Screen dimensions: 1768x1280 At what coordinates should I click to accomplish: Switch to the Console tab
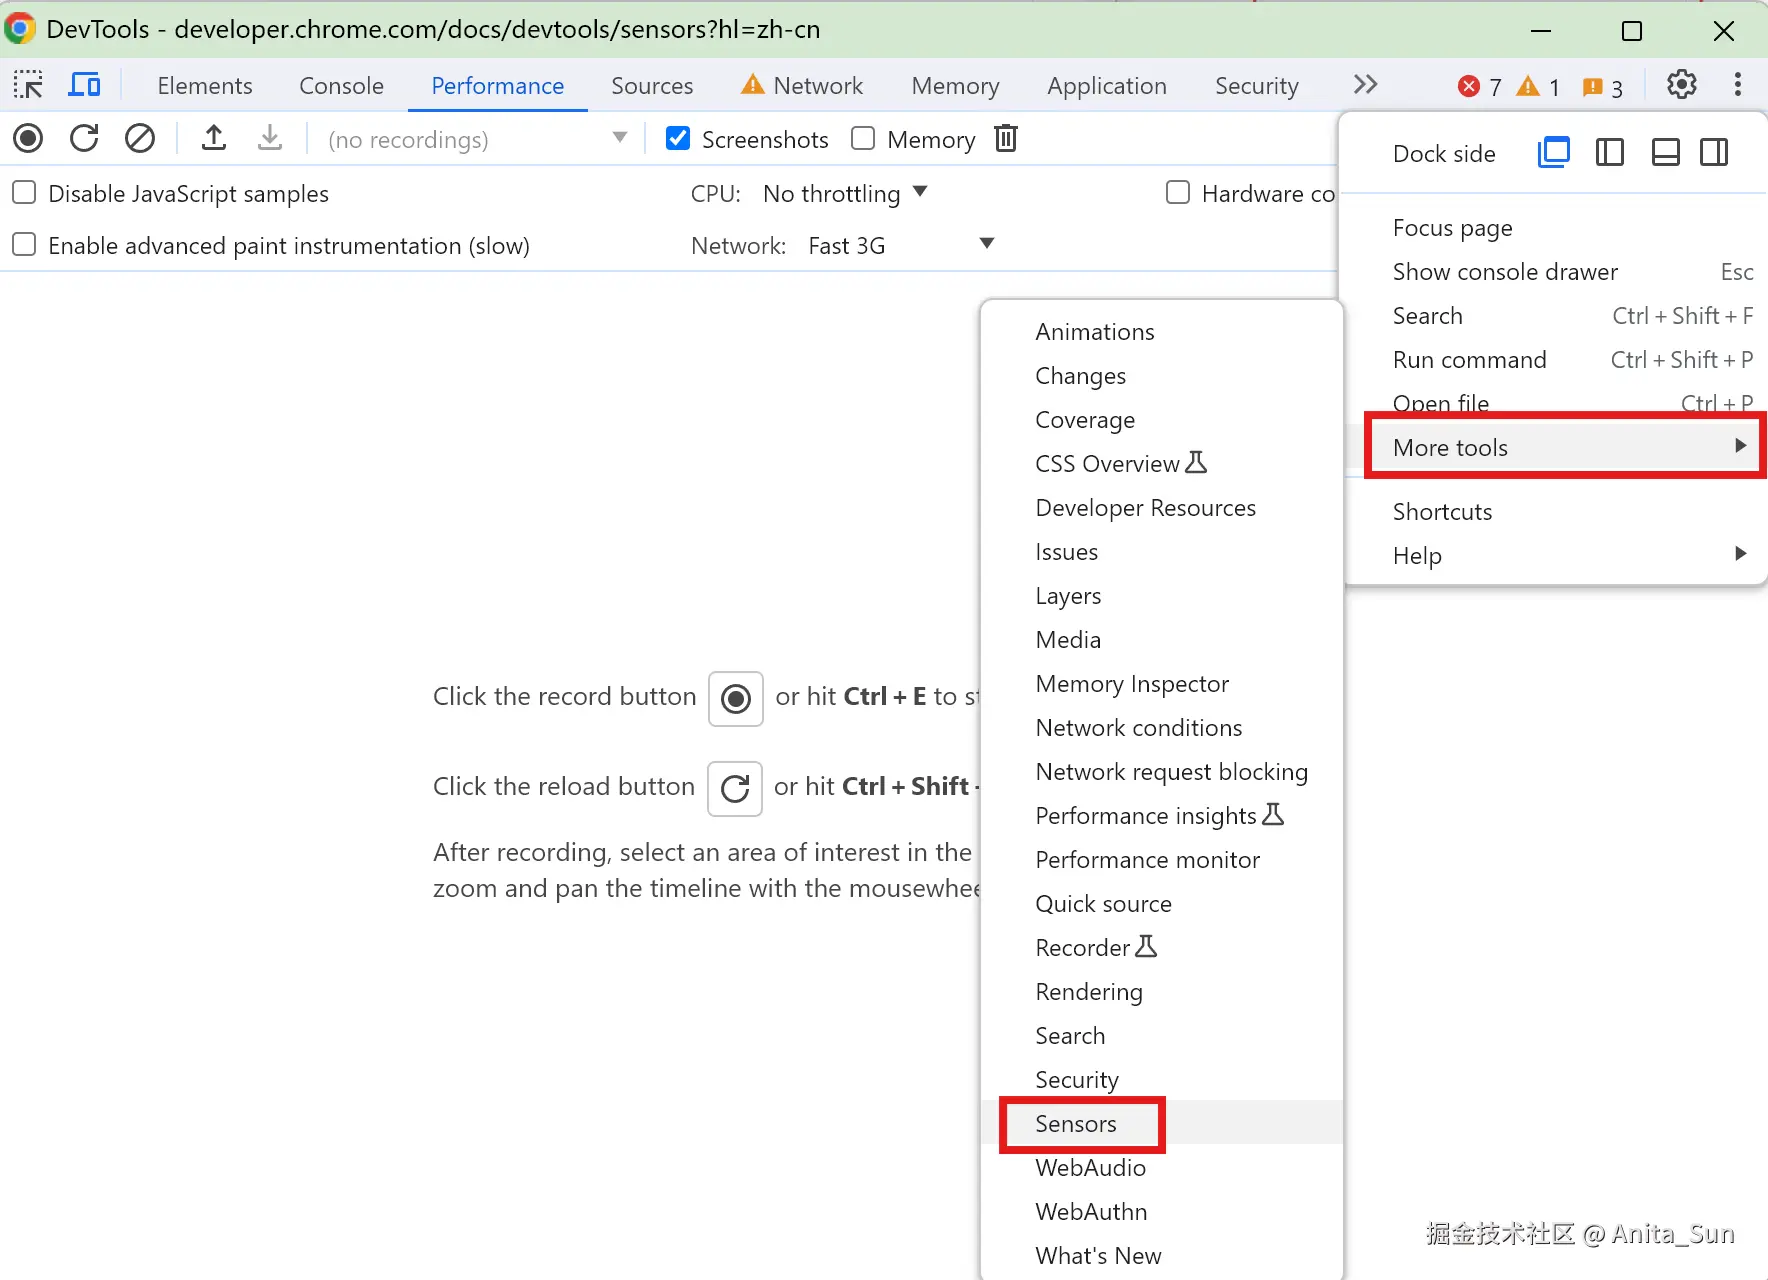341,86
